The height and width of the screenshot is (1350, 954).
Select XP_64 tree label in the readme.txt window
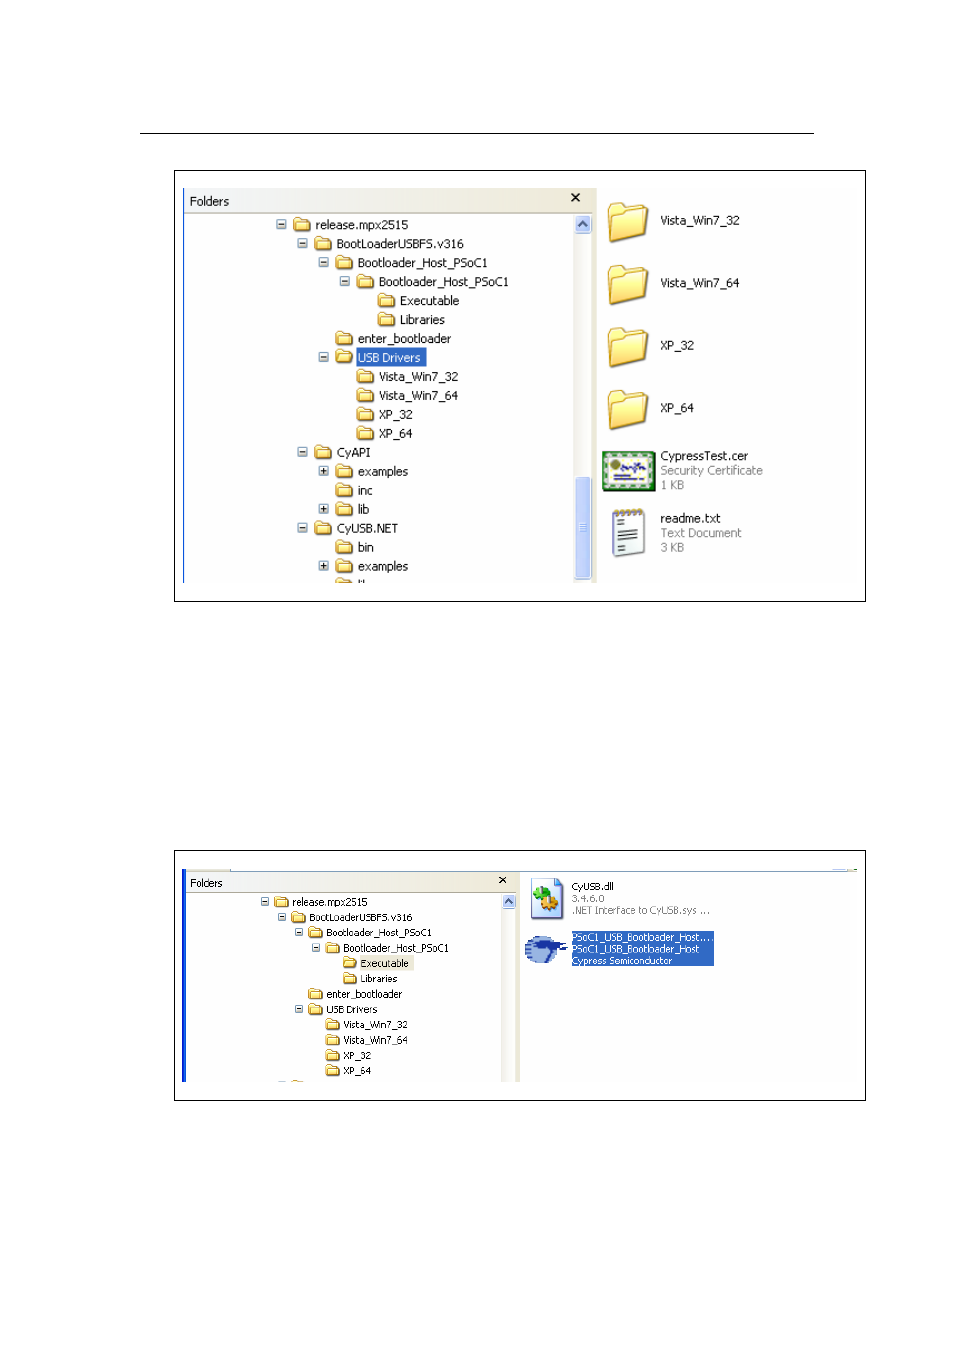tap(396, 434)
